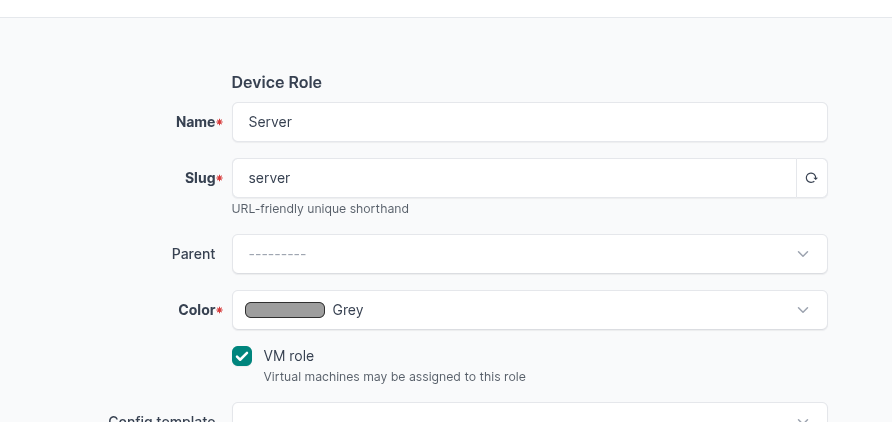Click the 'URL-friendly unique shorthand' help text
The height and width of the screenshot is (422, 892).
[x=320, y=209]
